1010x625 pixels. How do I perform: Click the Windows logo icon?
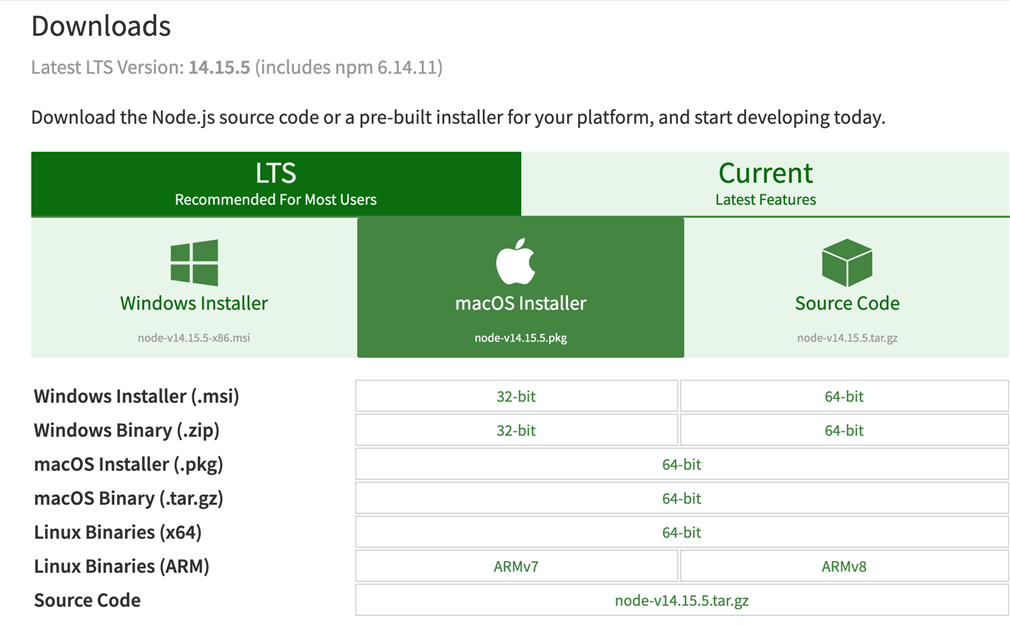coord(194,262)
